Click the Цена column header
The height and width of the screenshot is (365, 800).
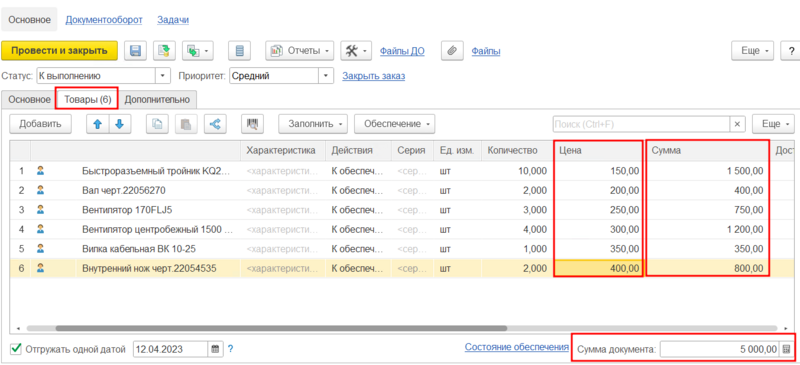click(x=599, y=151)
